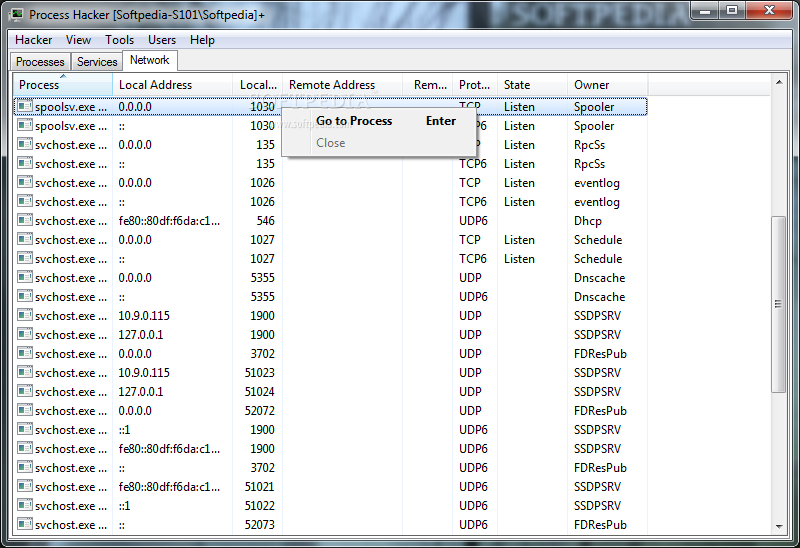Open the Users menu

pos(162,40)
